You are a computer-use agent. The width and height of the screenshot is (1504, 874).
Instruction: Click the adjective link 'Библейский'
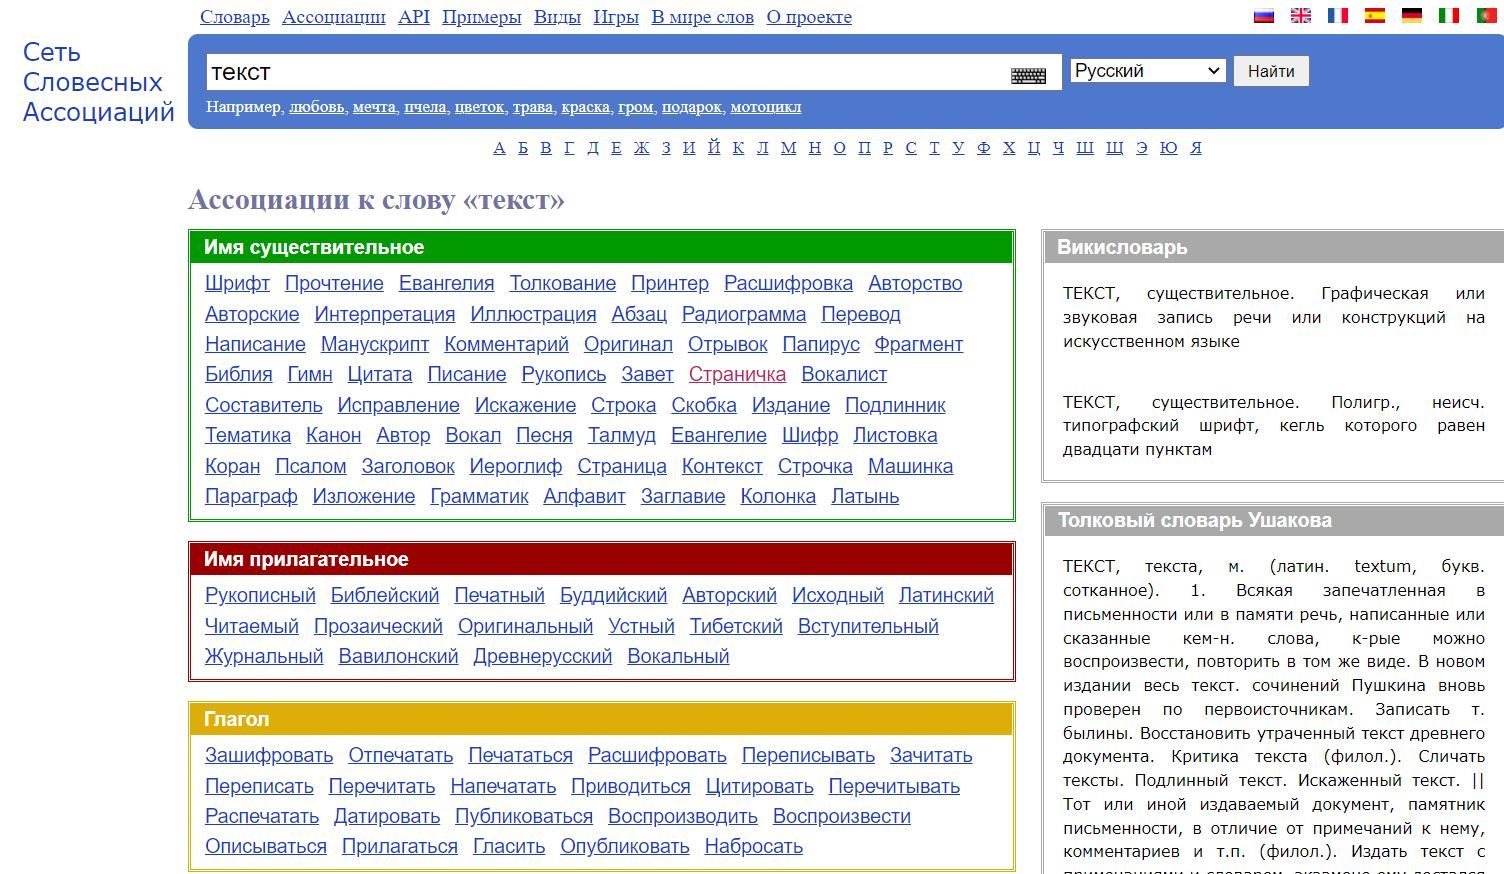(385, 595)
